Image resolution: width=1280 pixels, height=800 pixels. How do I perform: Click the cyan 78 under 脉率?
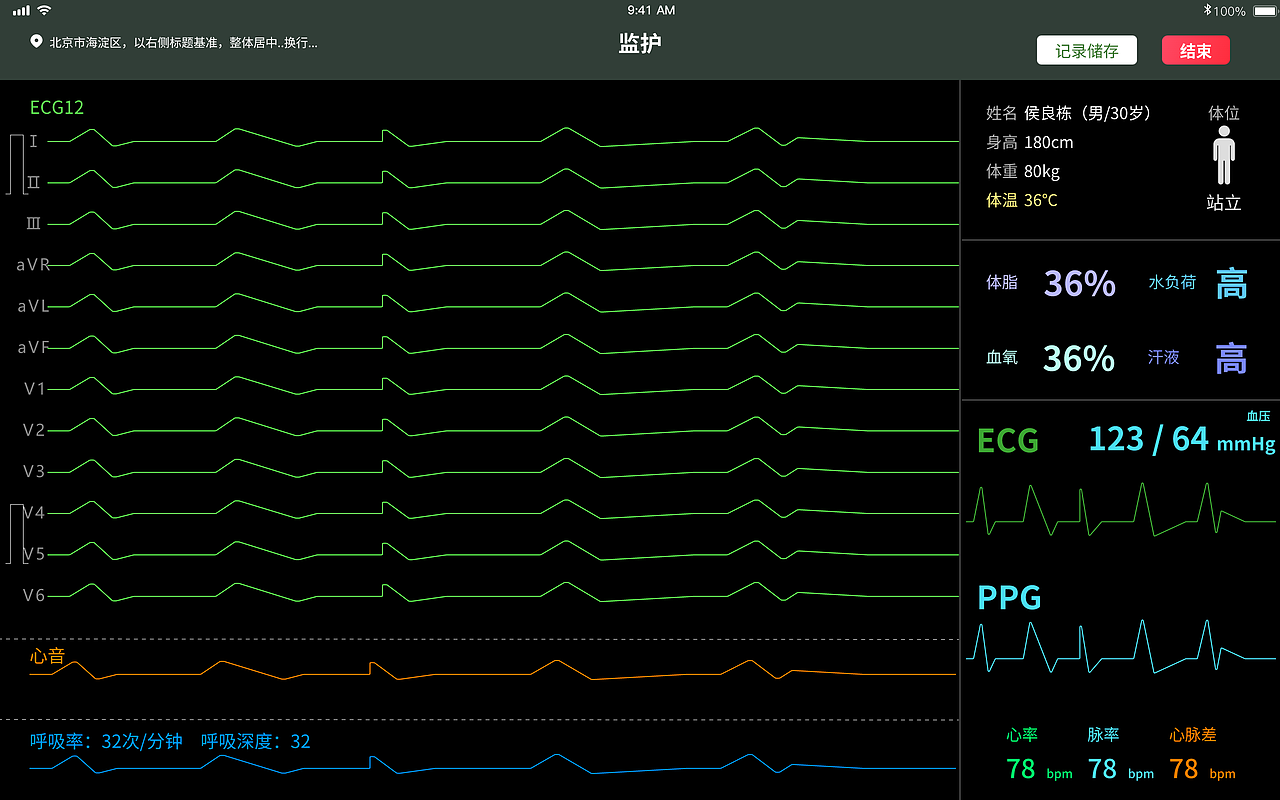[x=1102, y=768]
